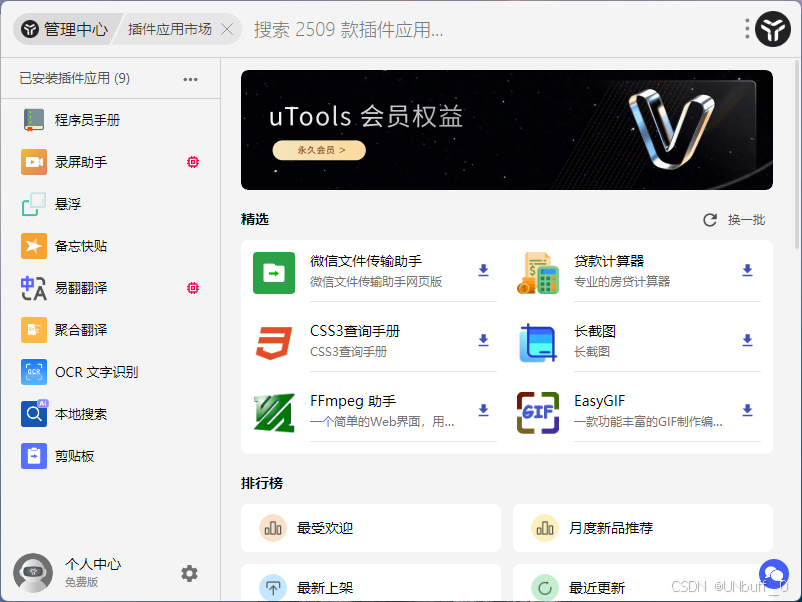Image resolution: width=802 pixels, height=602 pixels.
Task: Open the 最新上架 list
Action: (371, 583)
